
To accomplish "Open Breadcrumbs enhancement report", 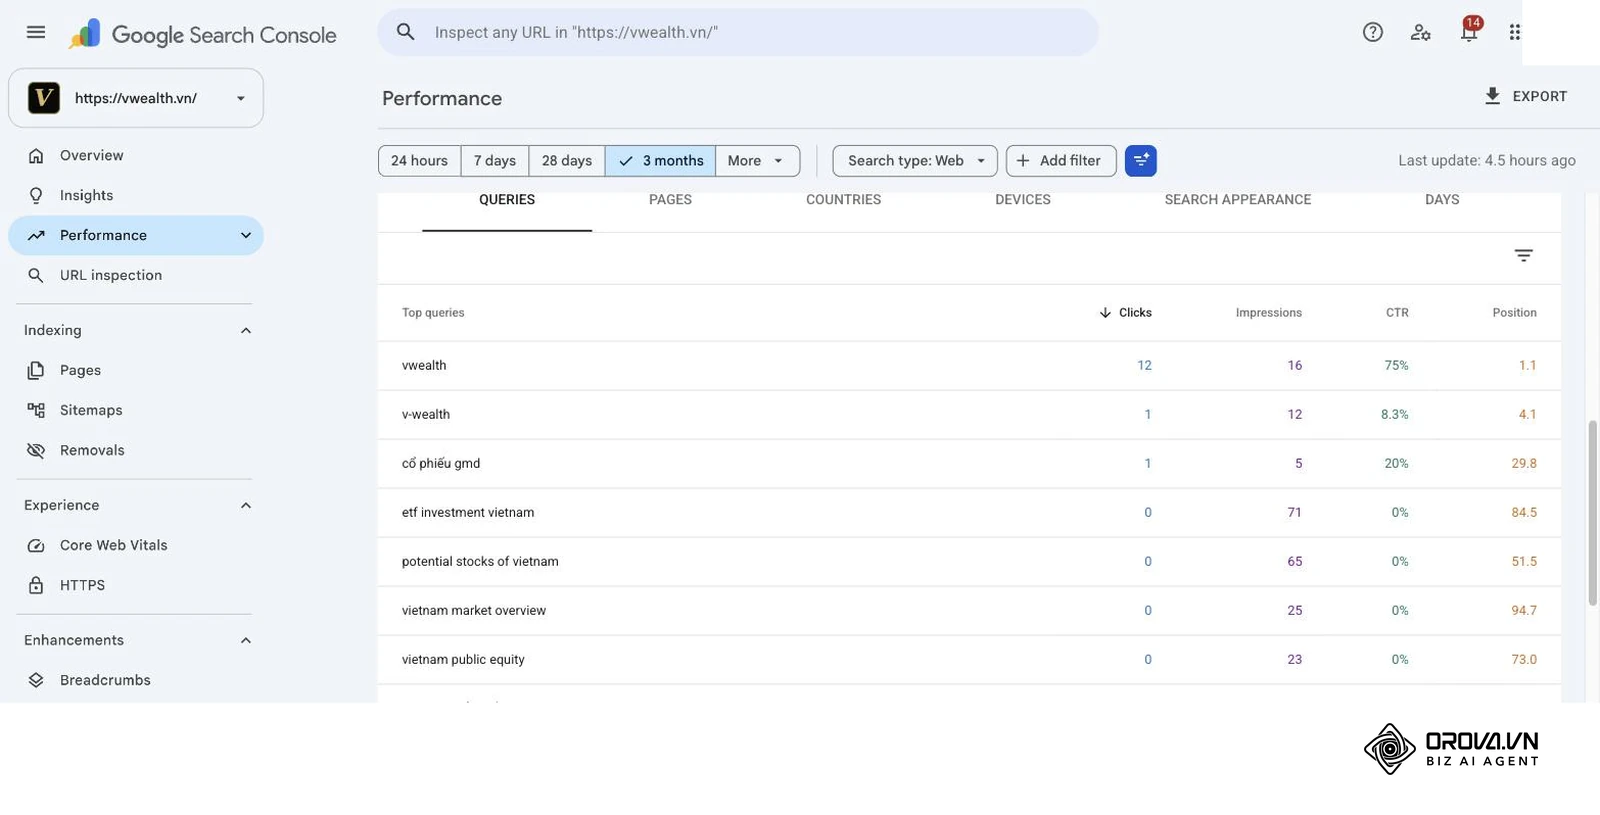I will 136,681.
